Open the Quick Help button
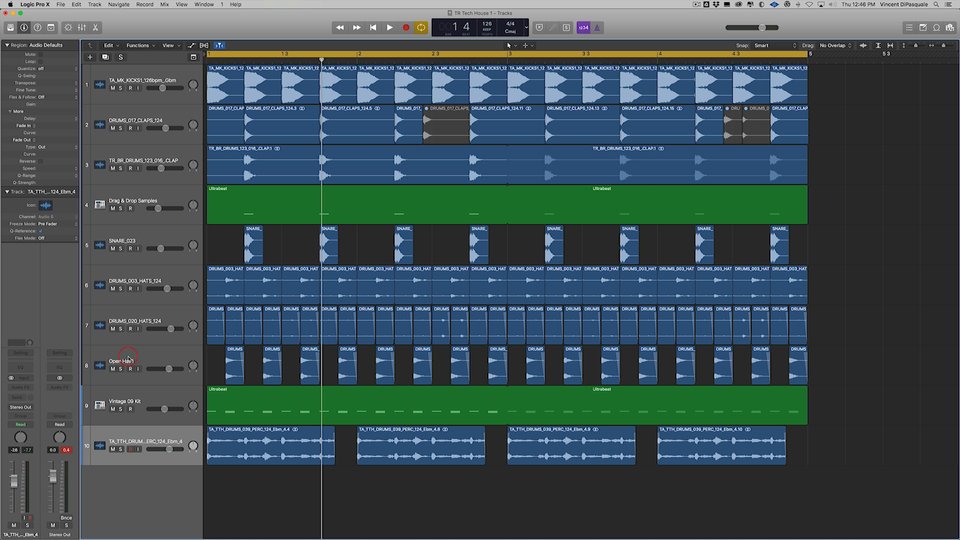Viewport: 960px width, 540px height. point(37,28)
